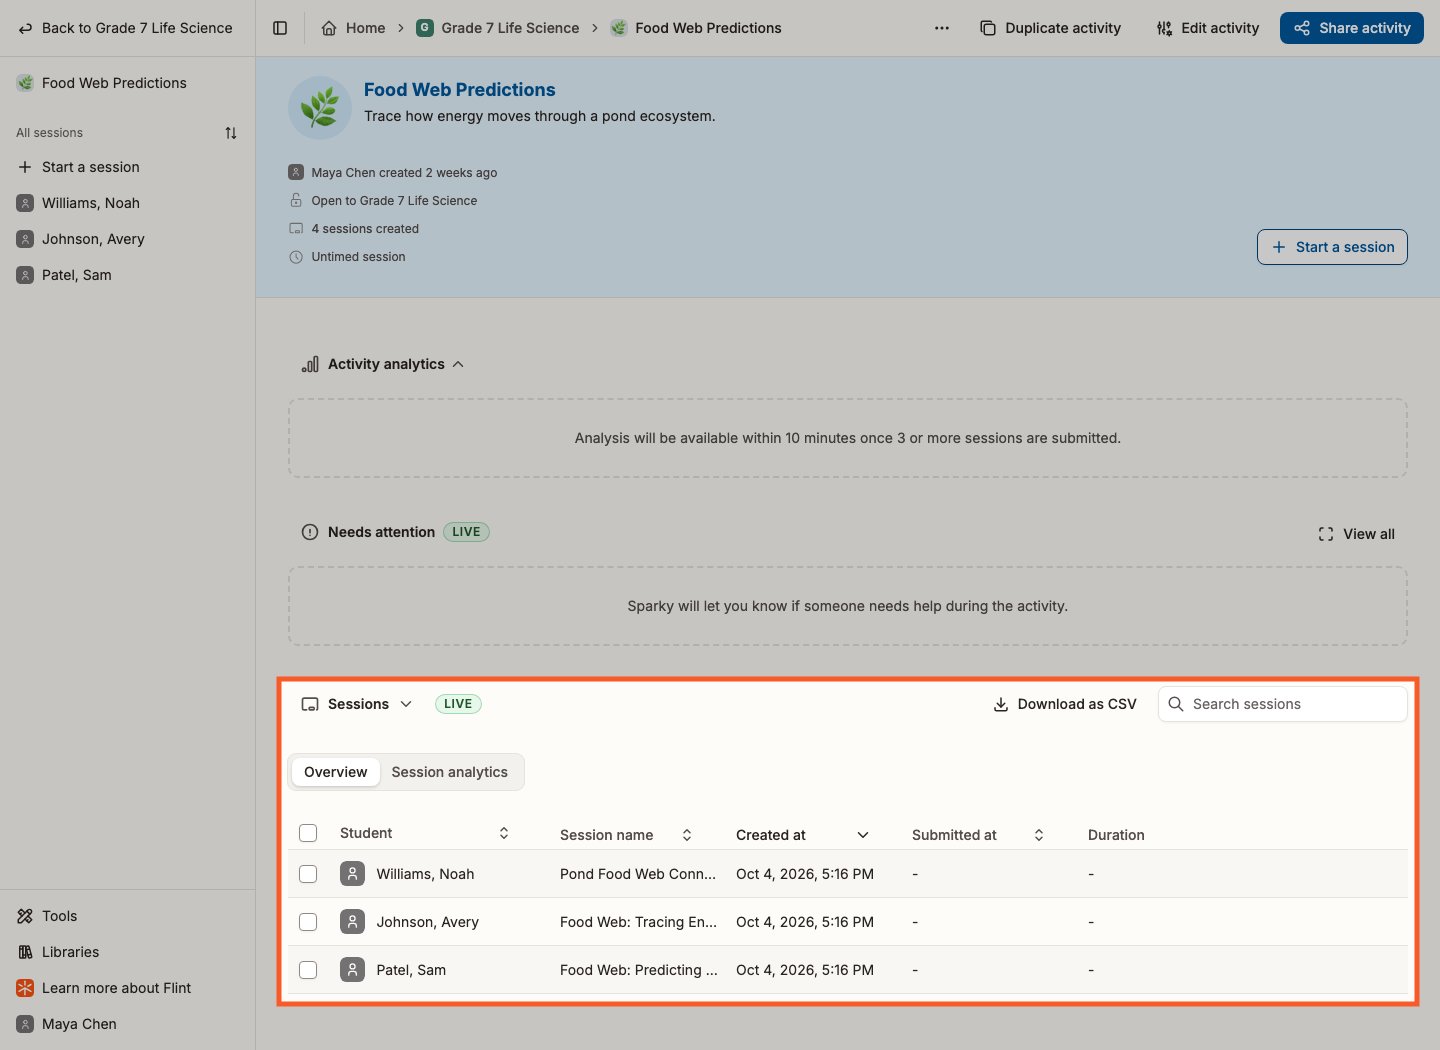1440x1050 pixels.
Task: Toggle the select-all checkbox in table header
Action: [x=308, y=833]
